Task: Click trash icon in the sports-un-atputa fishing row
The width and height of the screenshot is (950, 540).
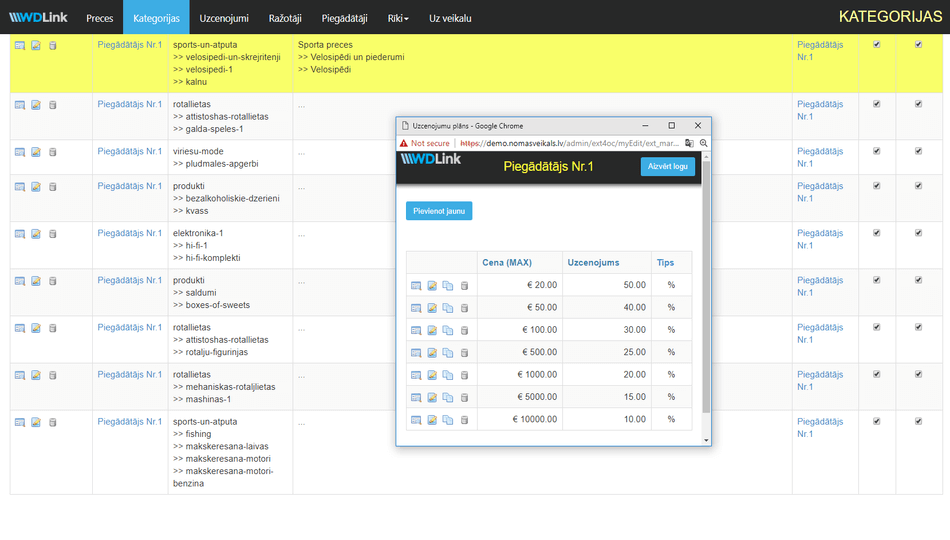Action: click(53, 422)
